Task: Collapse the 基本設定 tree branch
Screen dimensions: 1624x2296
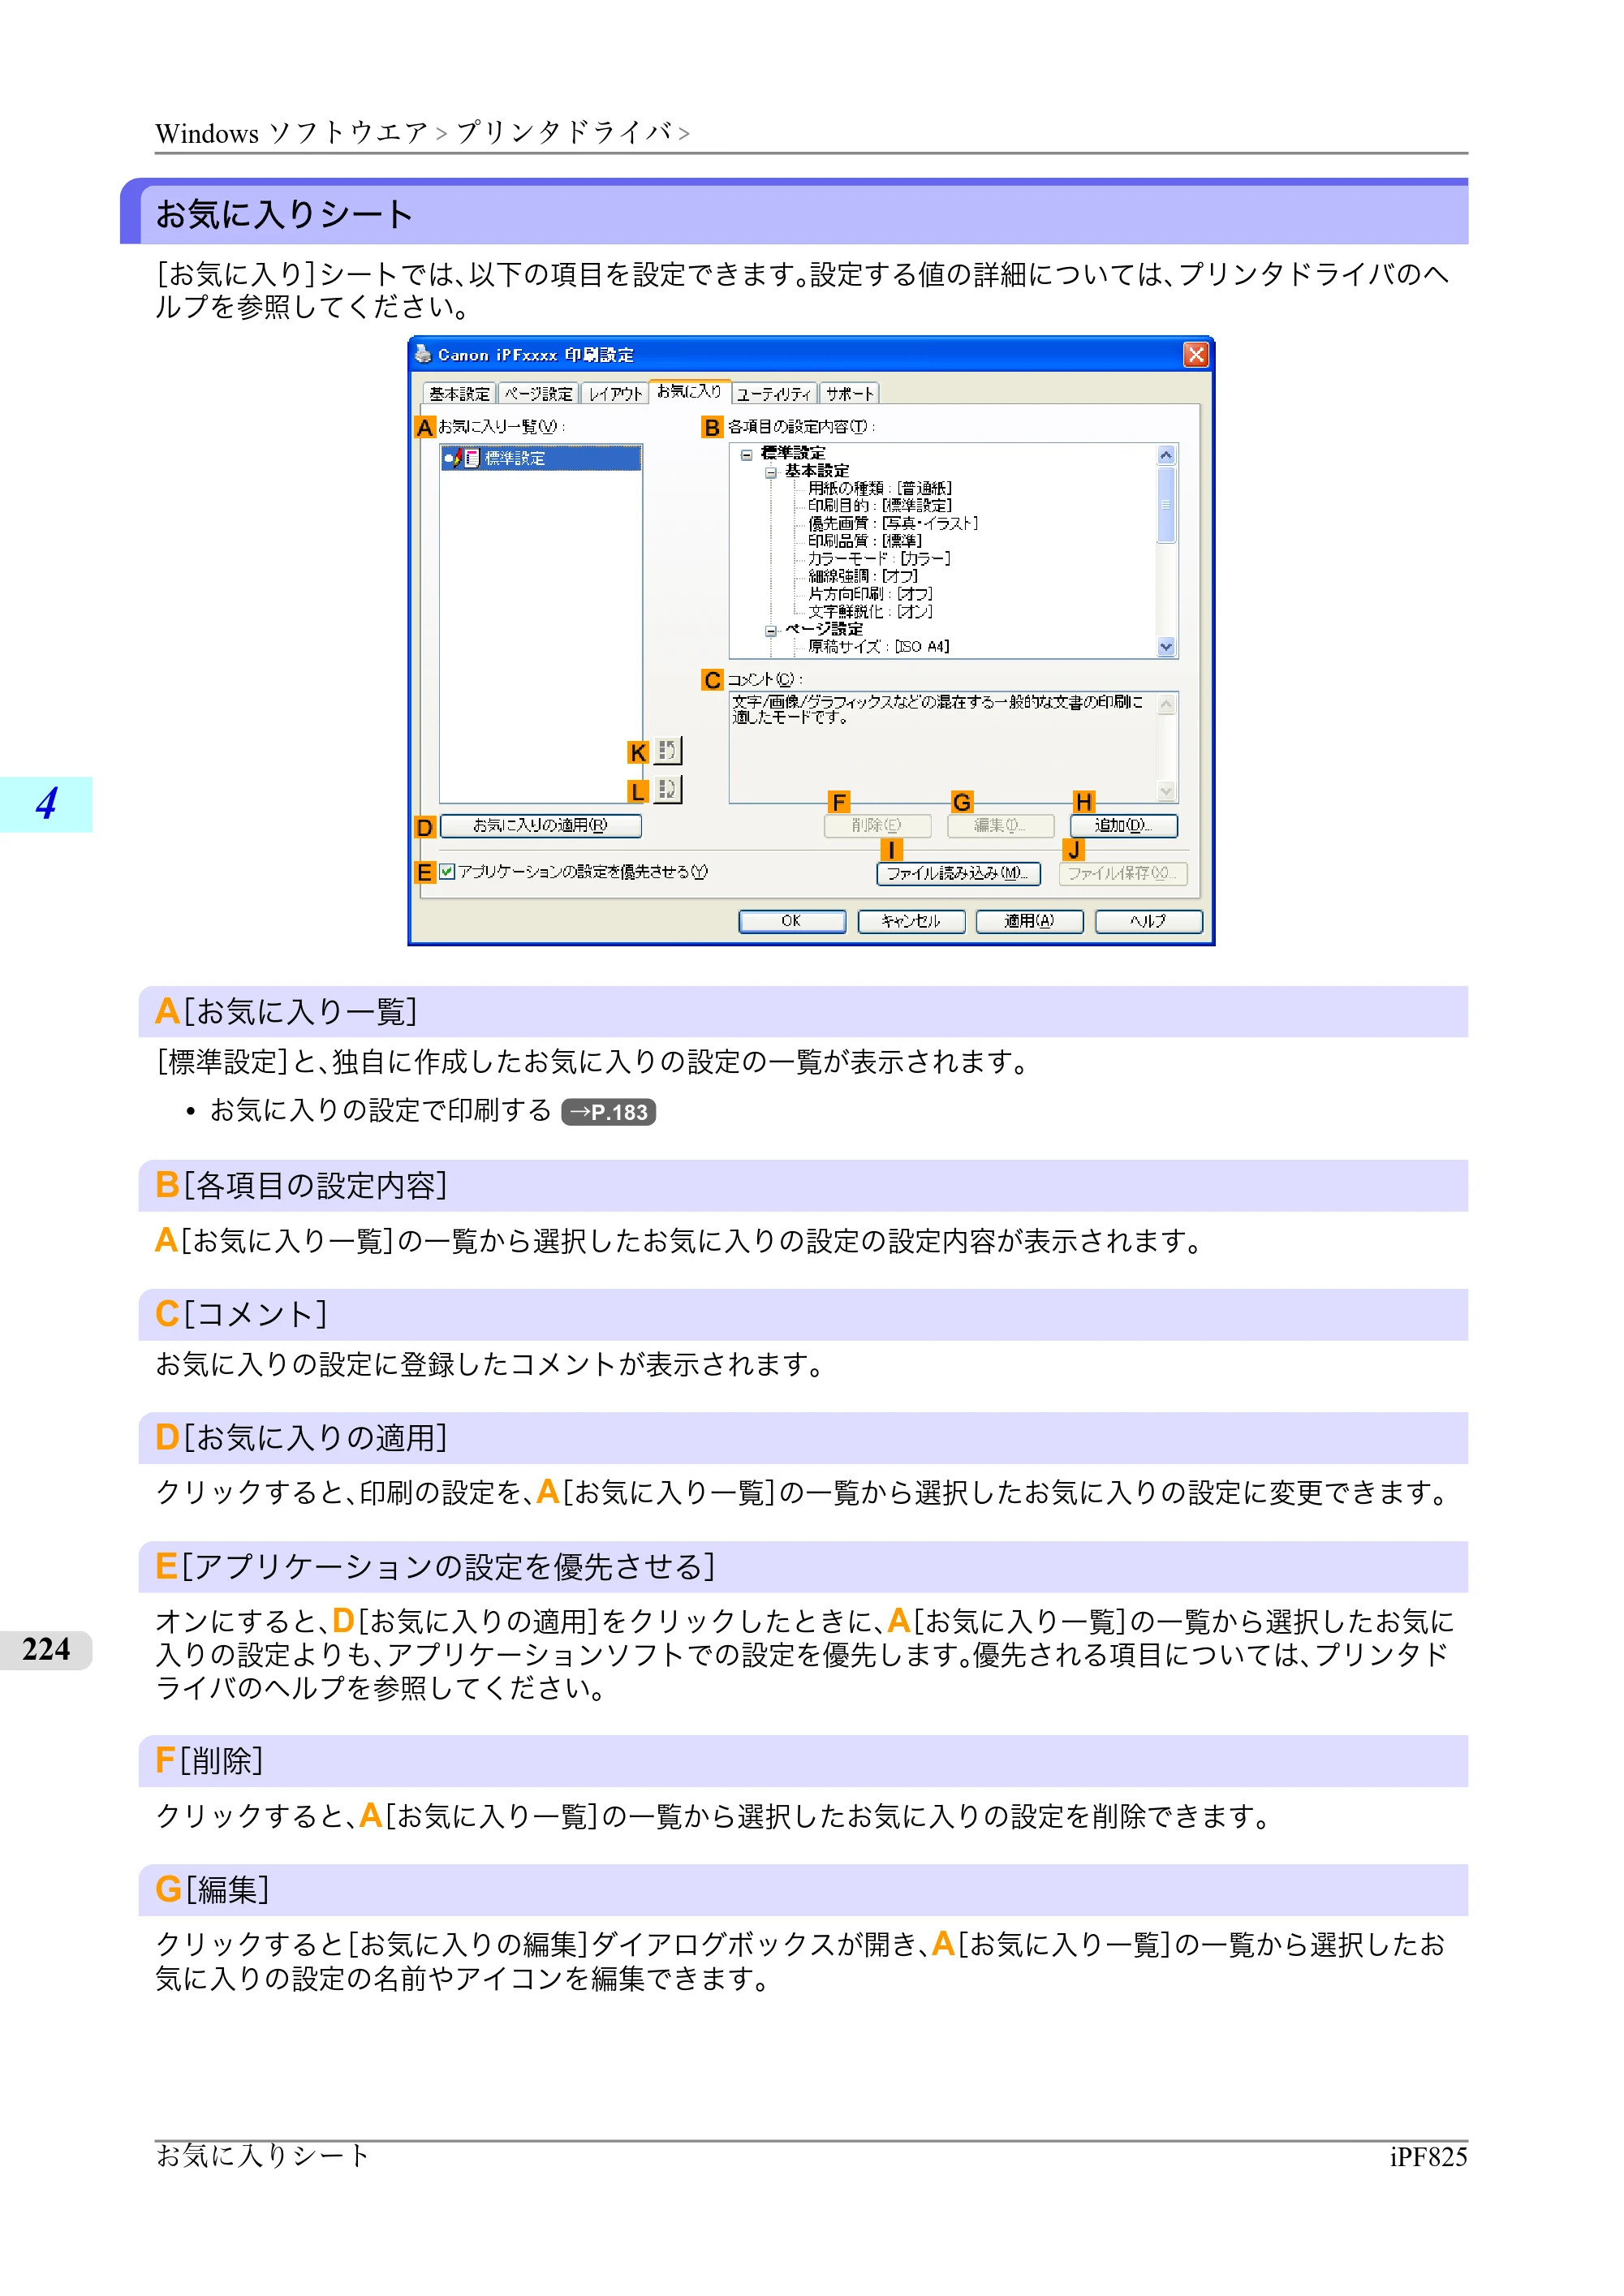Action: [771, 472]
